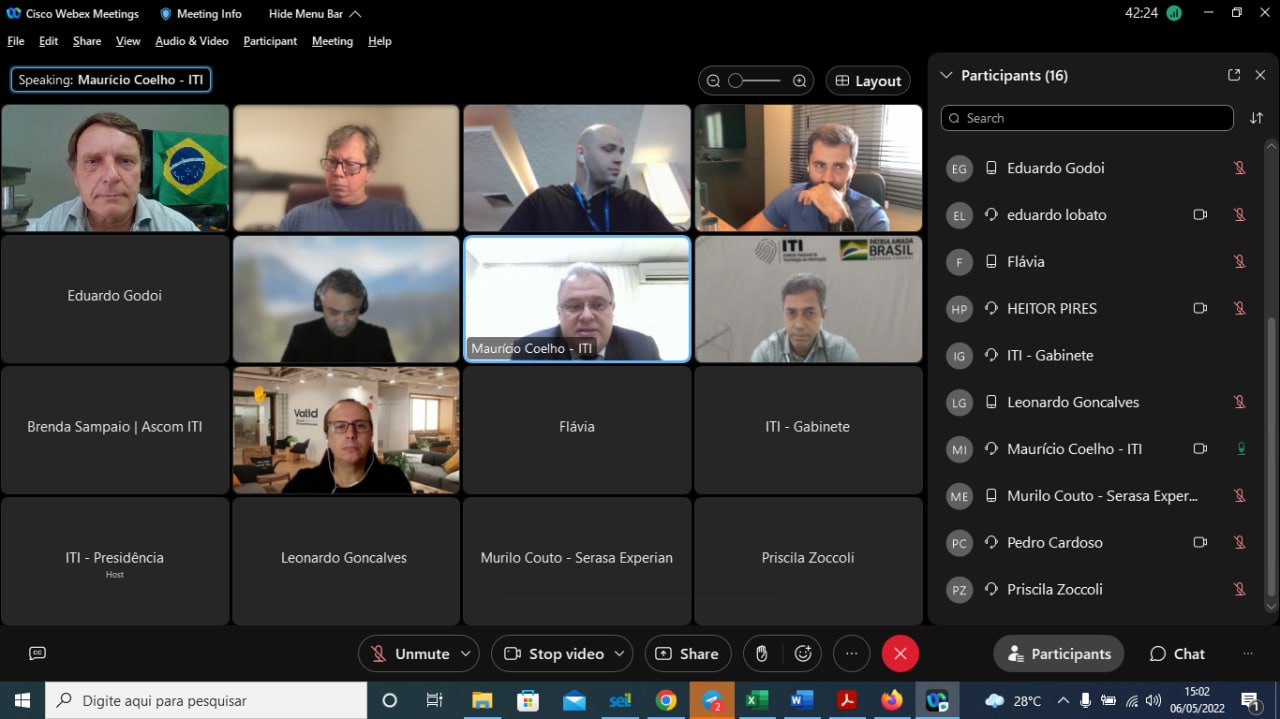Click the raise hand icon in toolbar
Screen dimensions: 1280x719
pos(761,654)
